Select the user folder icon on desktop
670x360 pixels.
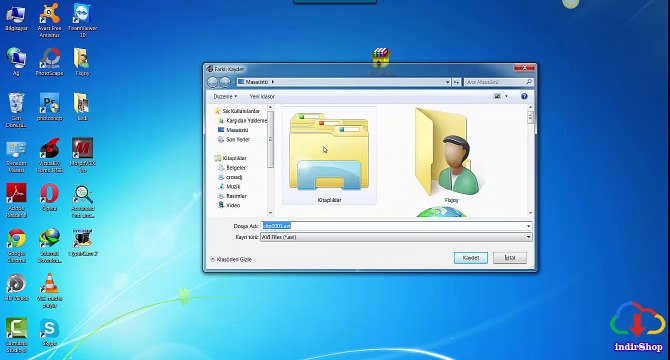(x=82, y=62)
